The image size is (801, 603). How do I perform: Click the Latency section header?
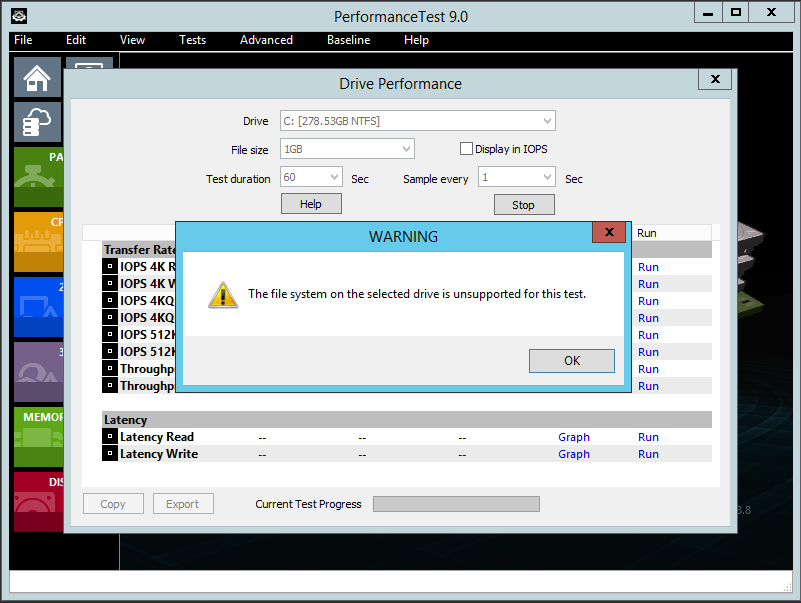407,420
